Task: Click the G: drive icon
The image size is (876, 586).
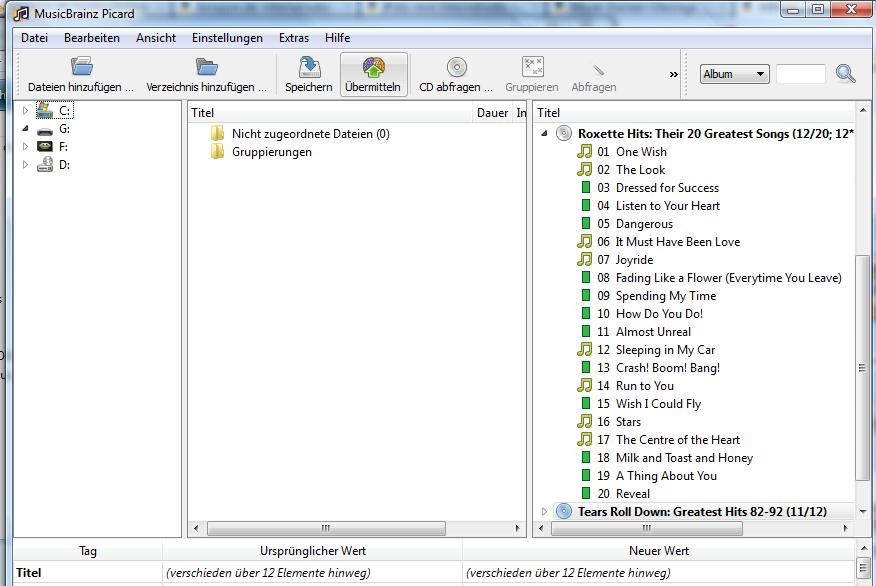Action: 45,131
